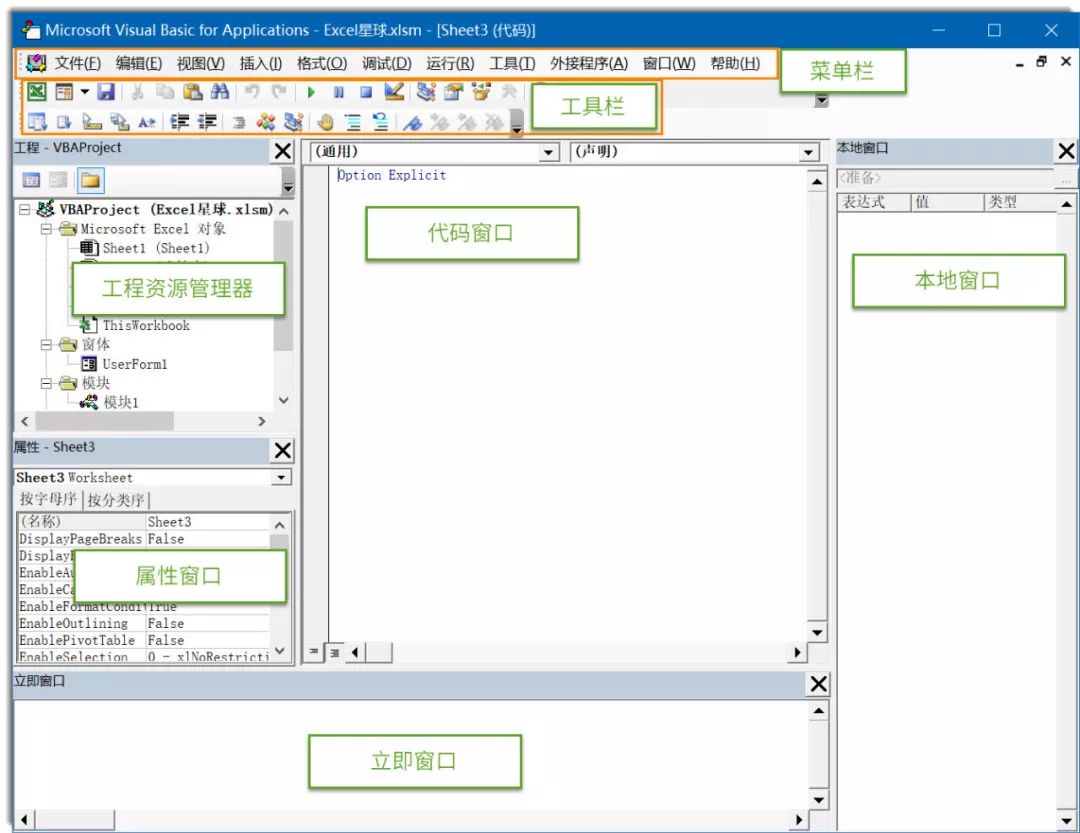Close the 工程 - VBAProject panel
This screenshot has width=1080, height=833.
click(282, 151)
